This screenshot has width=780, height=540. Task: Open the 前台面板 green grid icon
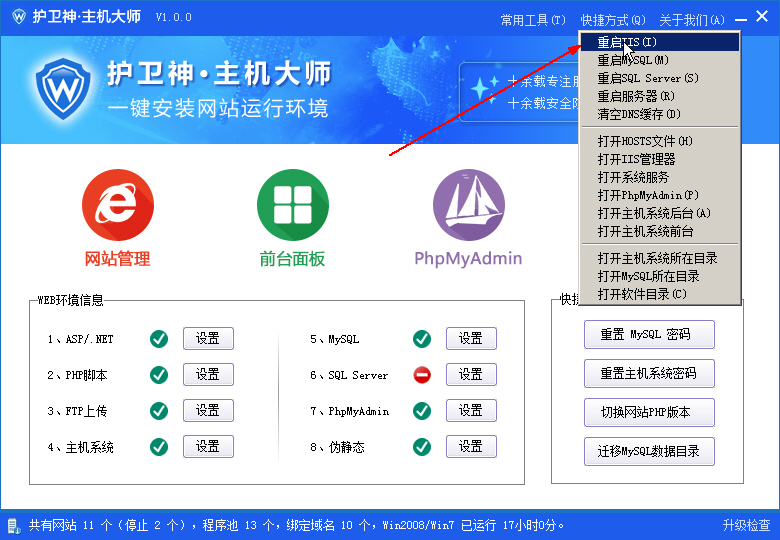pos(292,205)
